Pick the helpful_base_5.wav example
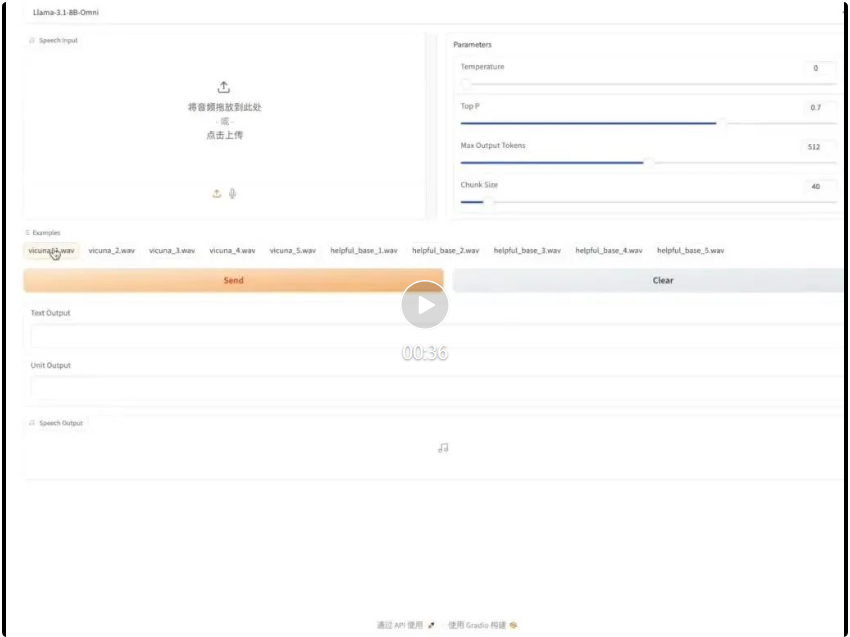Screen dimensions: 850x637 pos(690,251)
